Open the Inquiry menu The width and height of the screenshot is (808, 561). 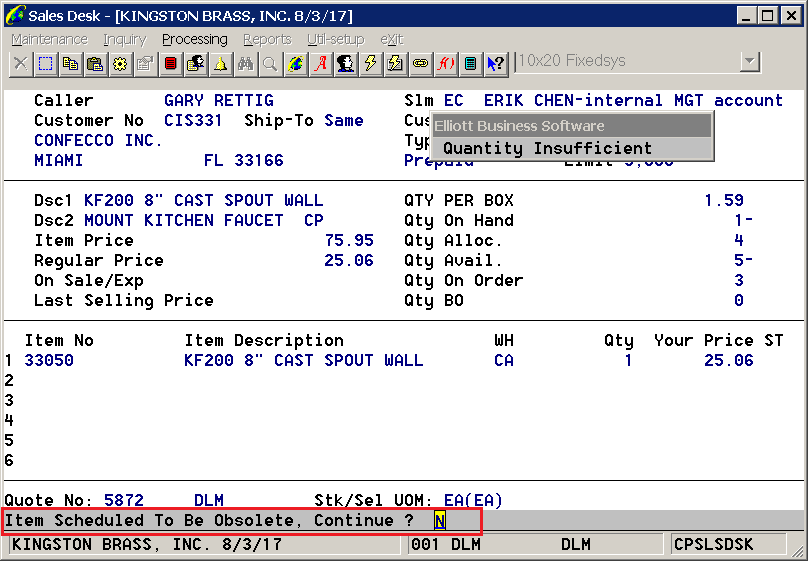pos(125,40)
